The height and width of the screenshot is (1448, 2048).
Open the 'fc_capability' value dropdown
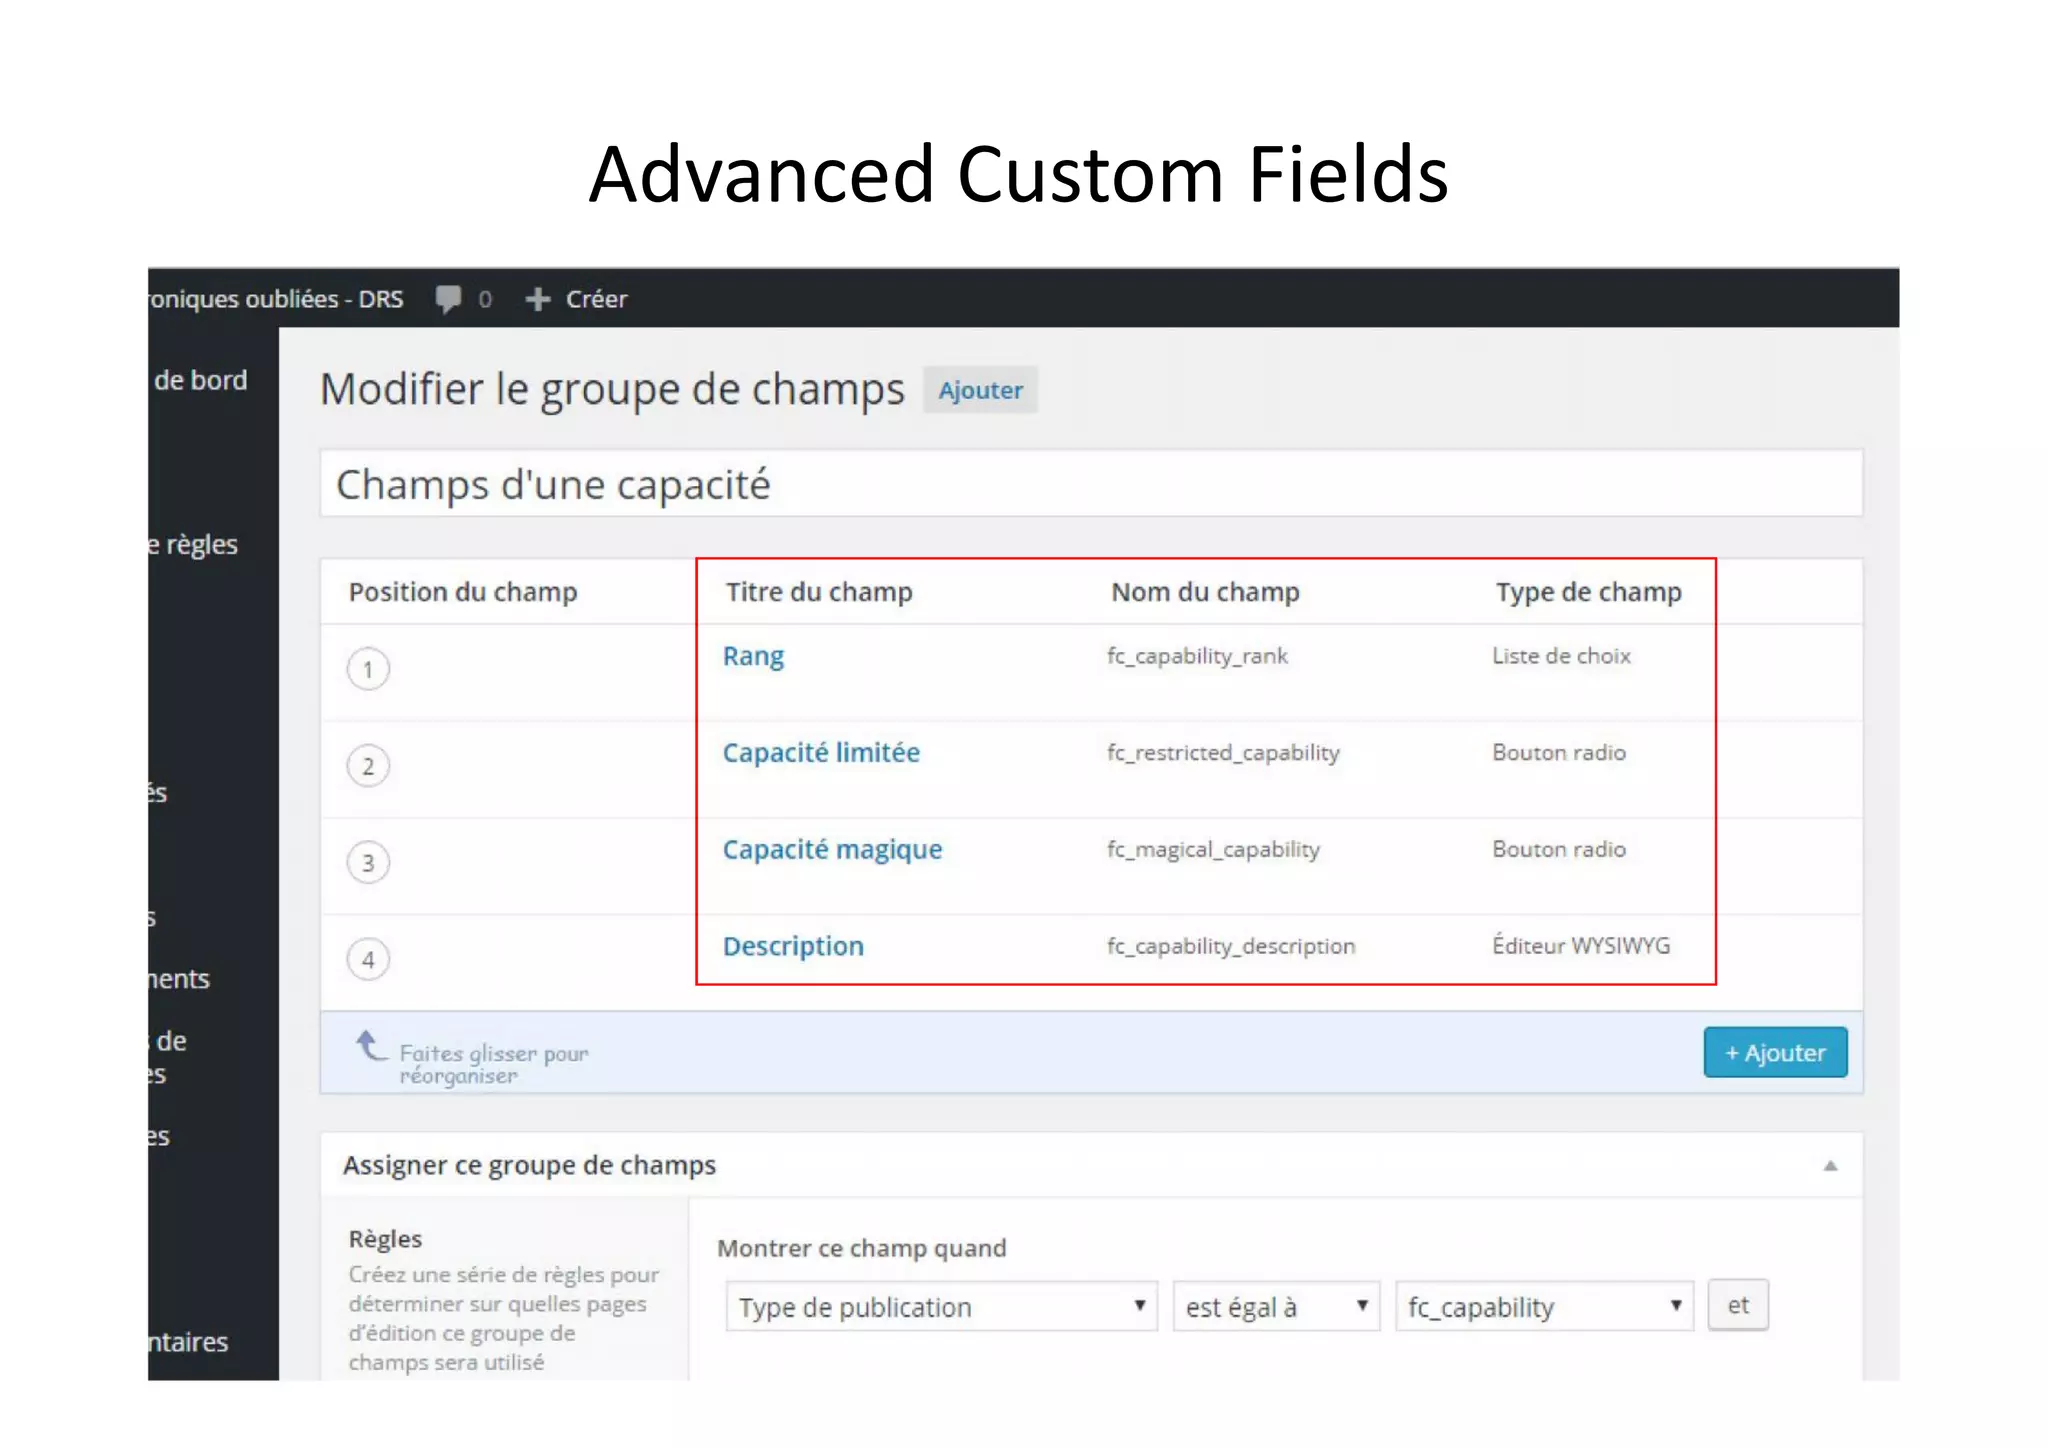click(1544, 1306)
